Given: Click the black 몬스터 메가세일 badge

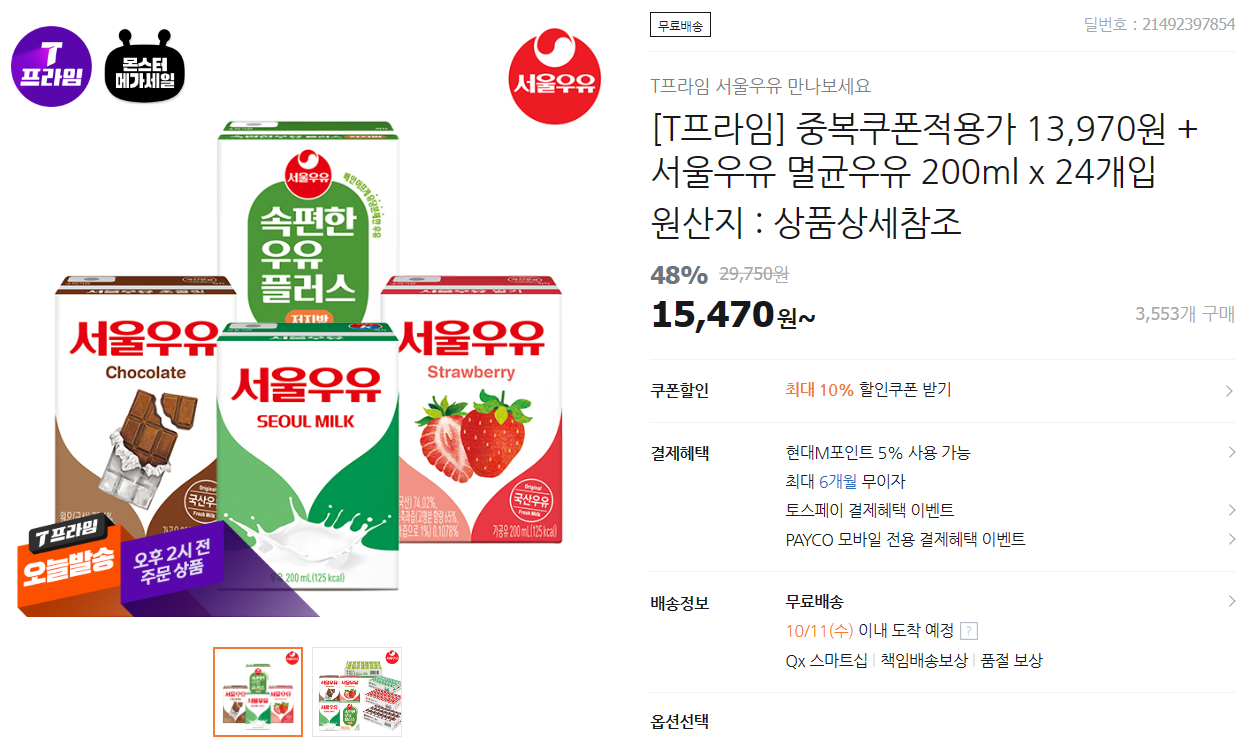Looking at the screenshot, I should [x=145, y=65].
